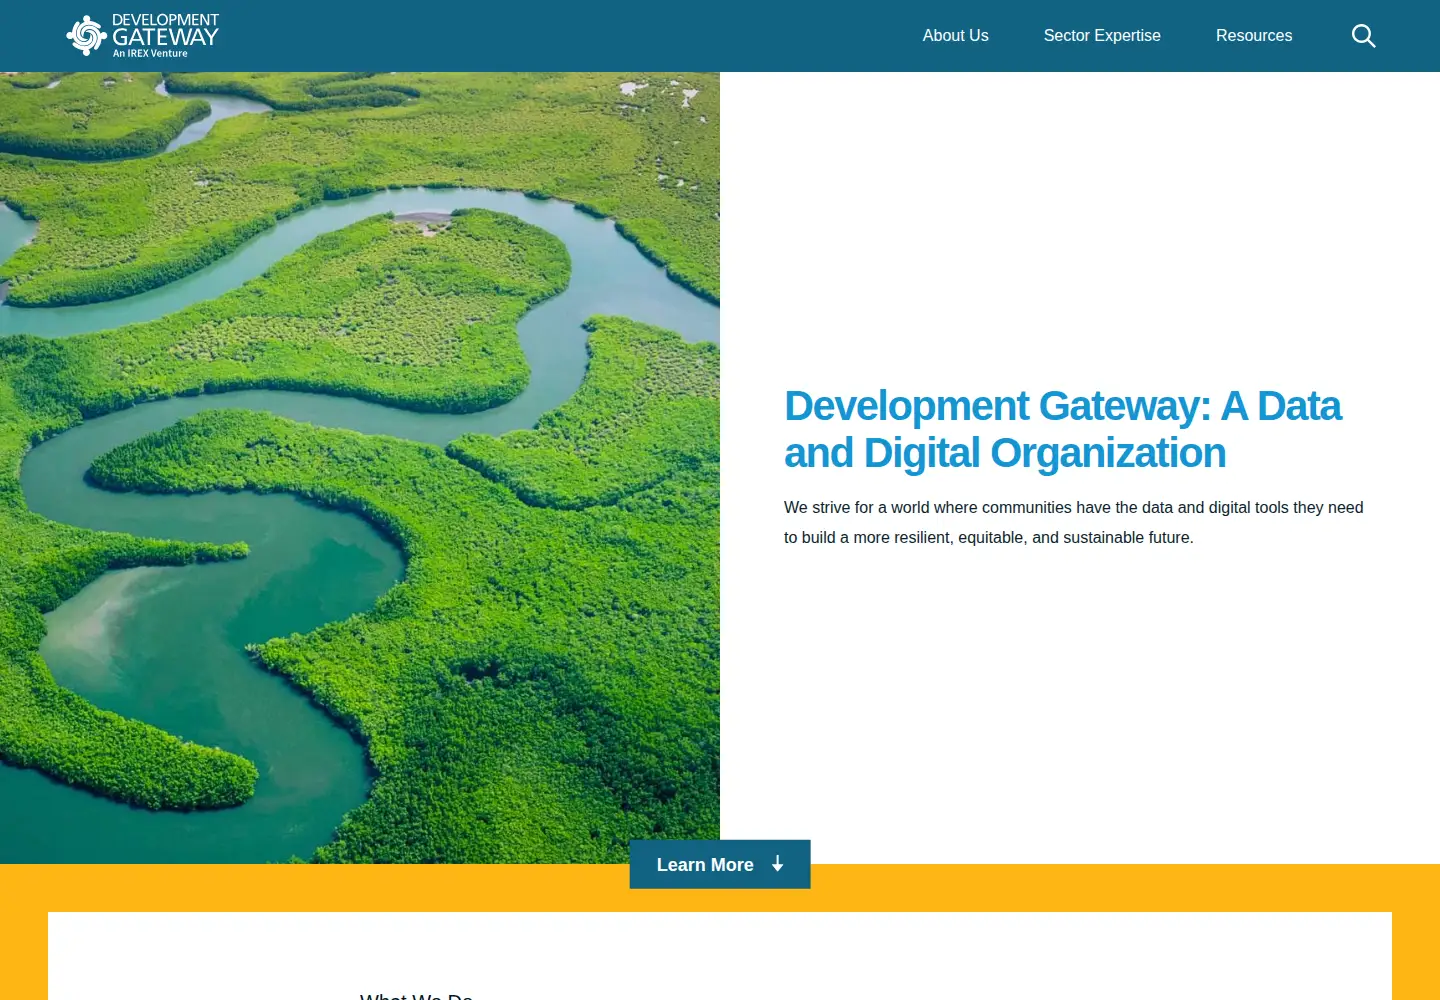Open the About Us menu

point(955,36)
